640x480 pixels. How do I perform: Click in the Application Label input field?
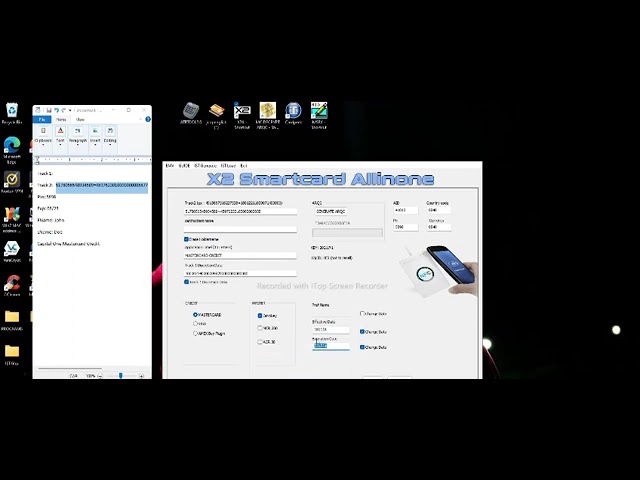click(x=240, y=255)
